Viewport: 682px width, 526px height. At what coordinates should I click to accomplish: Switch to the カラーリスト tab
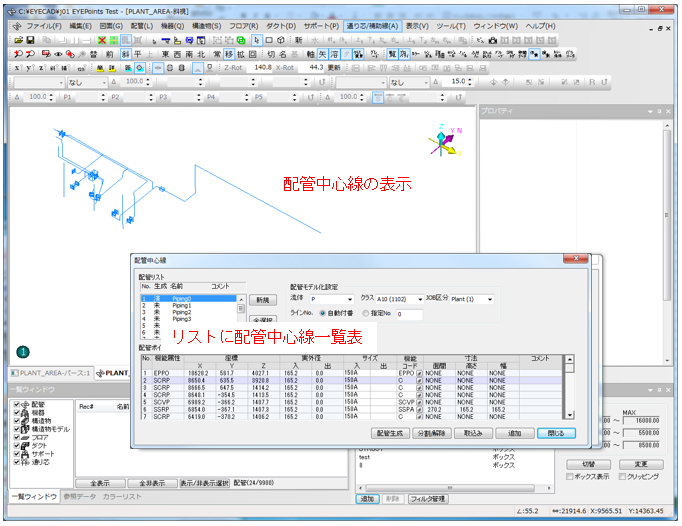(x=122, y=497)
